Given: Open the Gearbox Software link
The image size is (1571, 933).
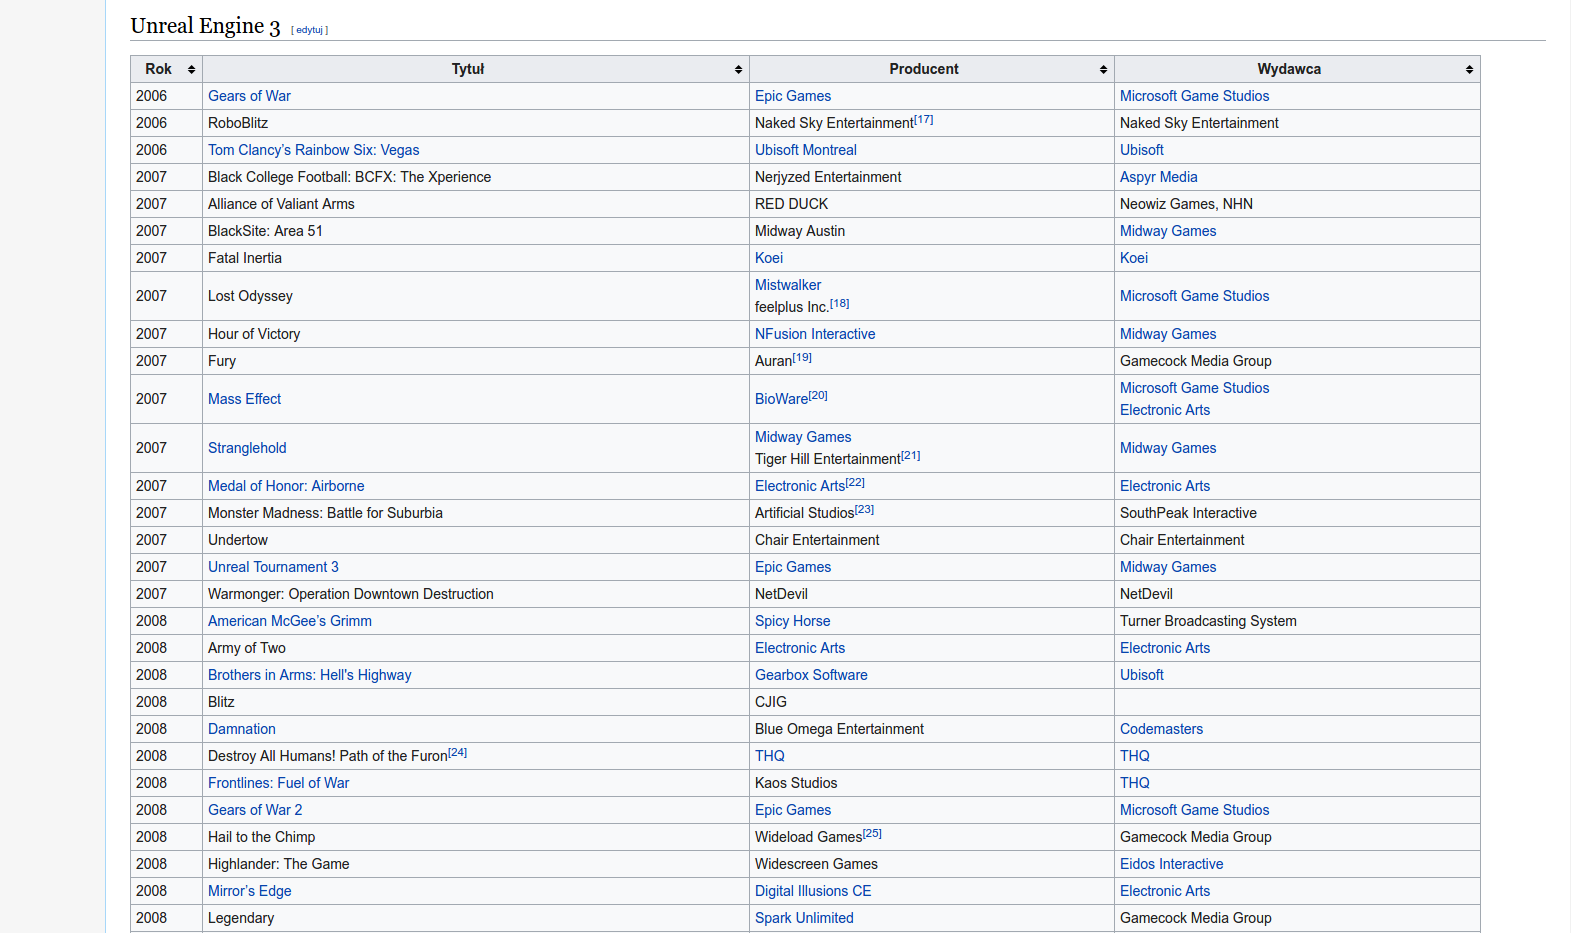Looking at the screenshot, I should 811,675.
